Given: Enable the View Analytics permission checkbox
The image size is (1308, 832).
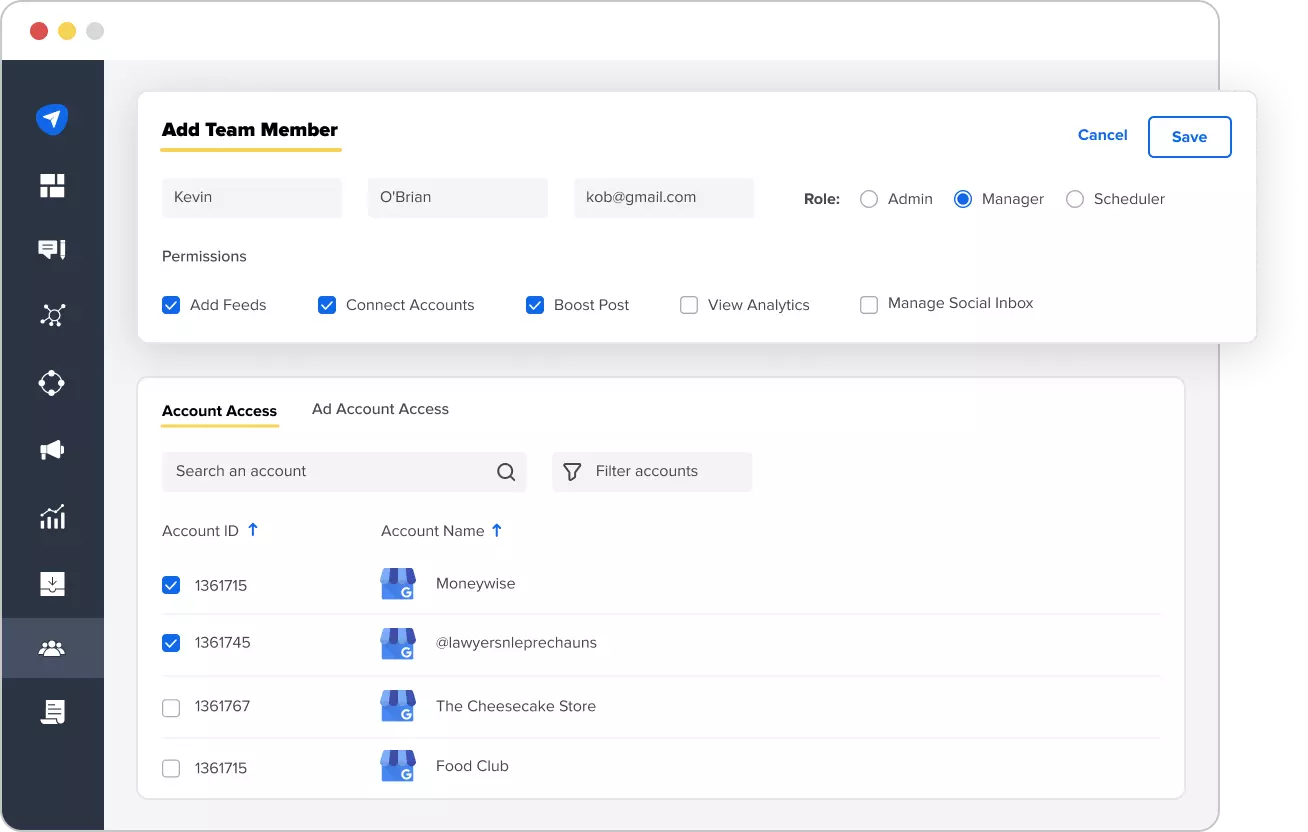Looking at the screenshot, I should pyautogui.click(x=689, y=305).
